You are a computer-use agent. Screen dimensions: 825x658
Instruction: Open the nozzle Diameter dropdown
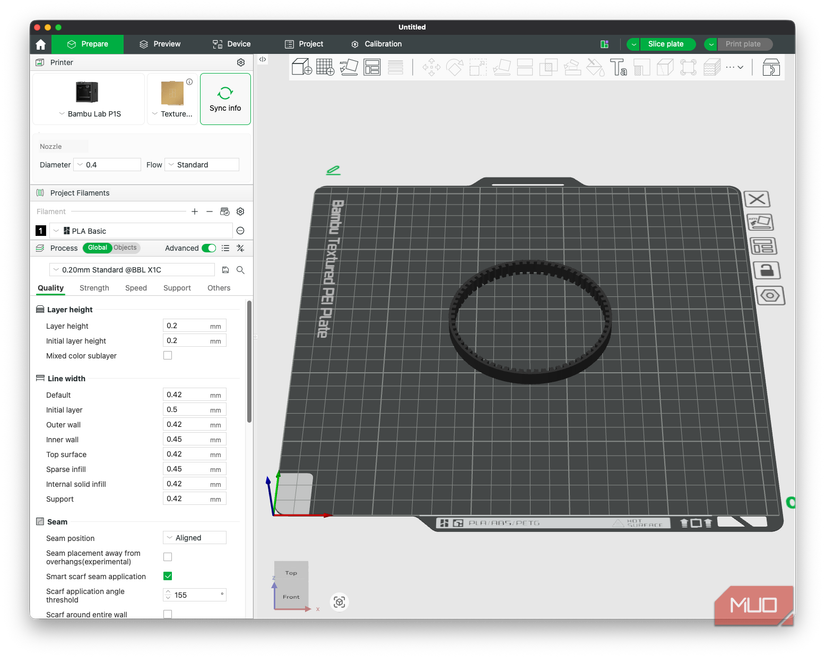click(107, 165)
